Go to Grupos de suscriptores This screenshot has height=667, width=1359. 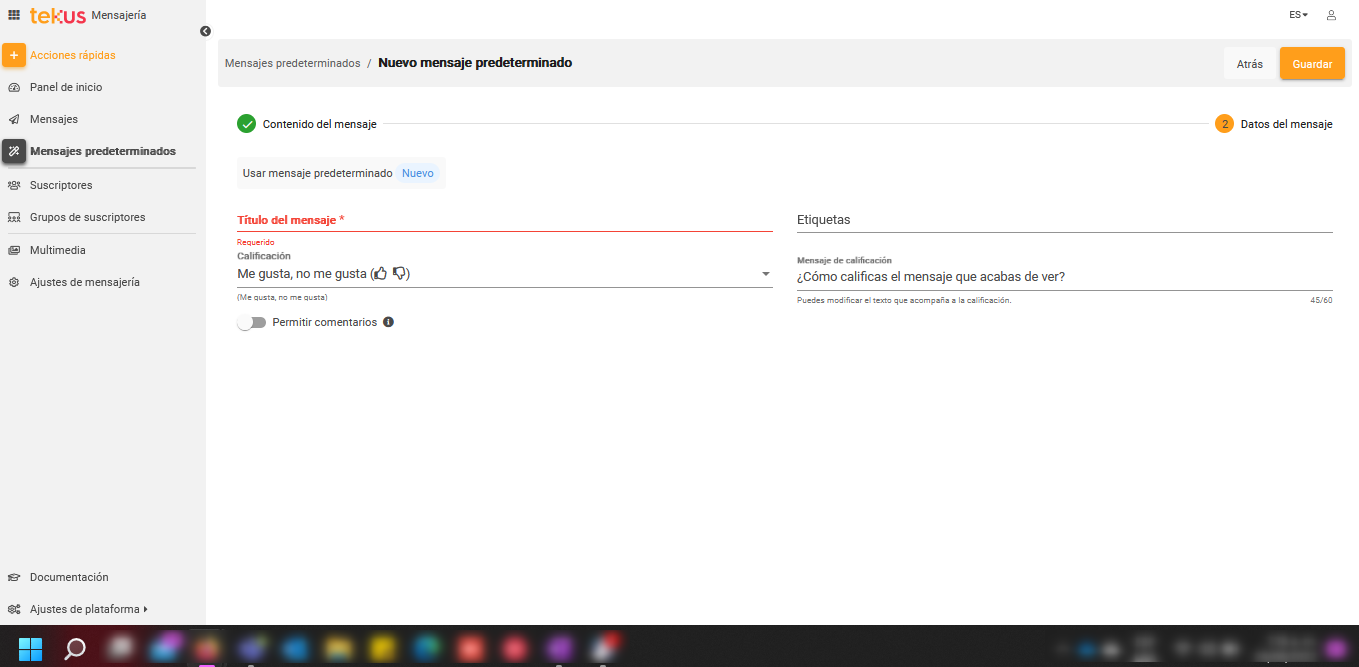point(87,217)
